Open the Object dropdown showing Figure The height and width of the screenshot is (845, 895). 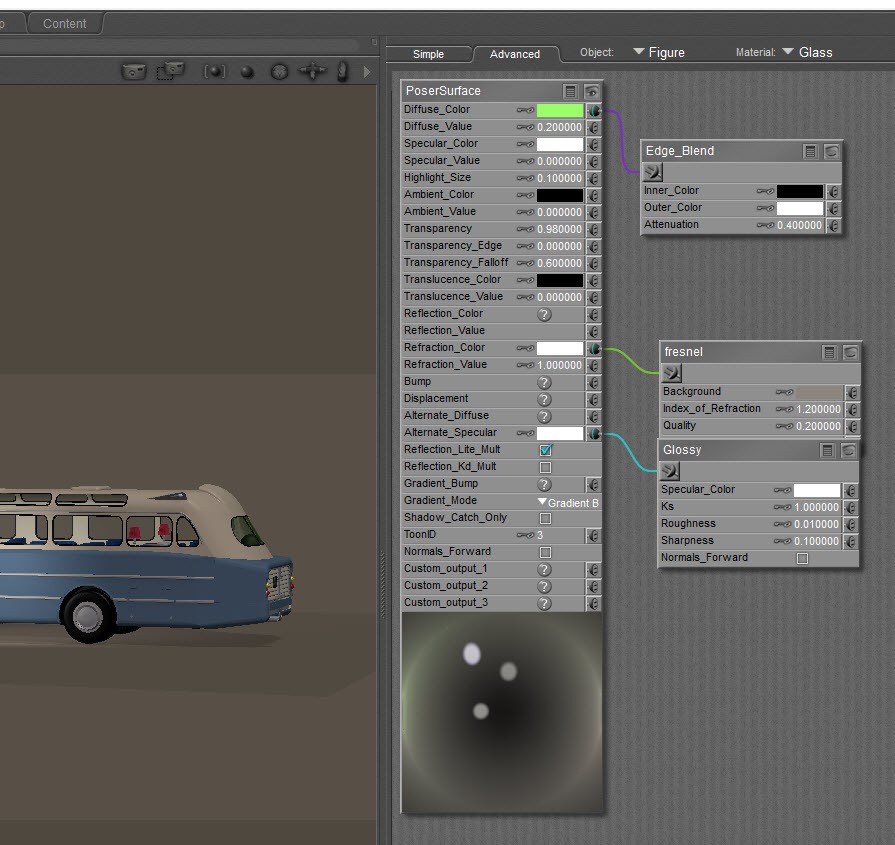[x=659, y=53]
